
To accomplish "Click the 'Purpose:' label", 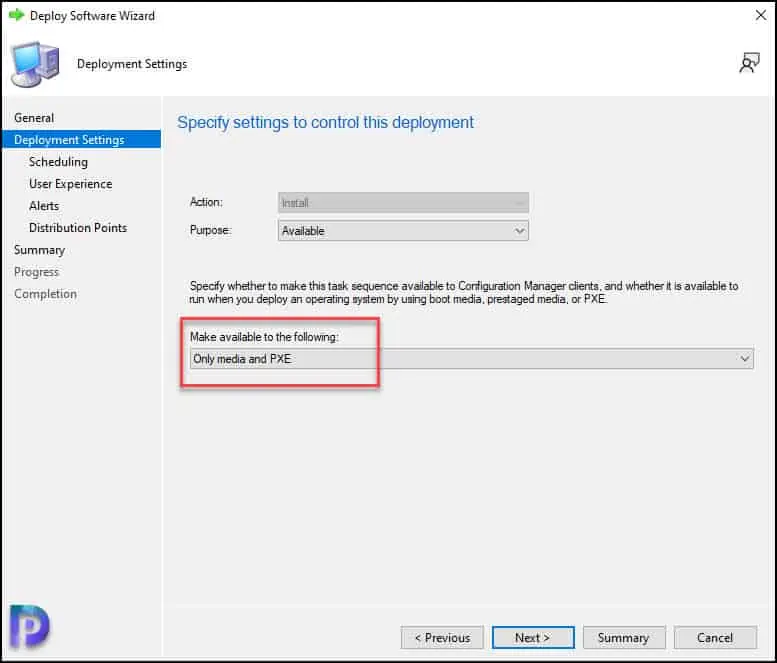I will click(x=211, y=230).
